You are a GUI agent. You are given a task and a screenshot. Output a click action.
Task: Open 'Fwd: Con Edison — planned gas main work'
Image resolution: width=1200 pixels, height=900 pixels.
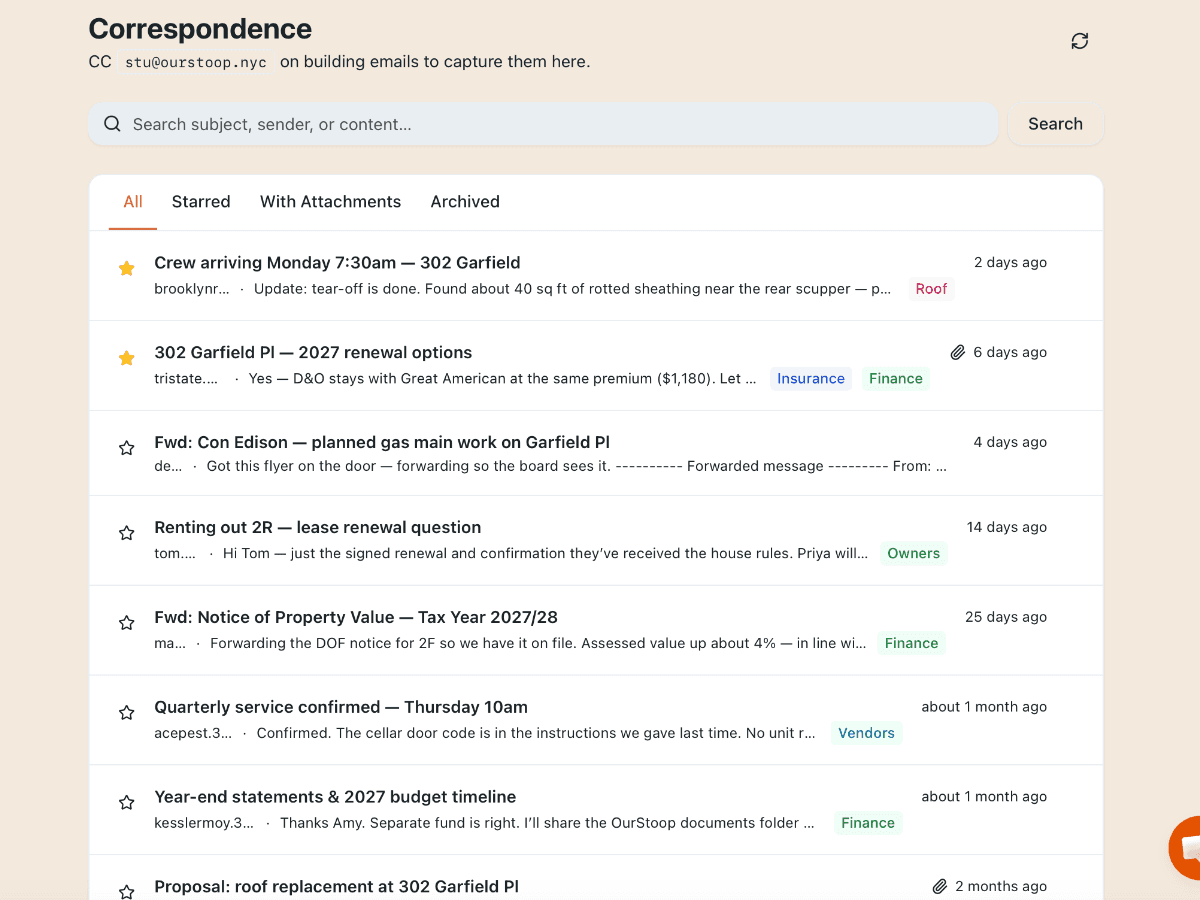382,443
